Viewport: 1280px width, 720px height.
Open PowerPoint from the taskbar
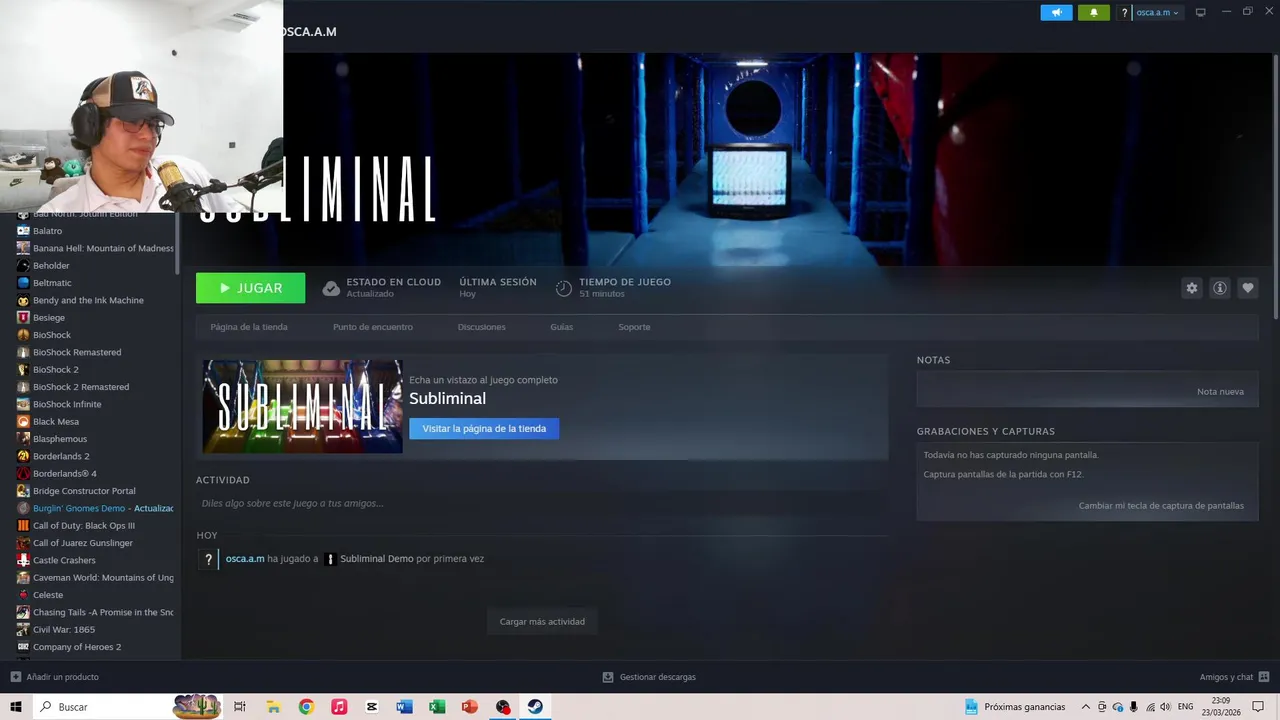pyautogui.click(x=470, y=707)
